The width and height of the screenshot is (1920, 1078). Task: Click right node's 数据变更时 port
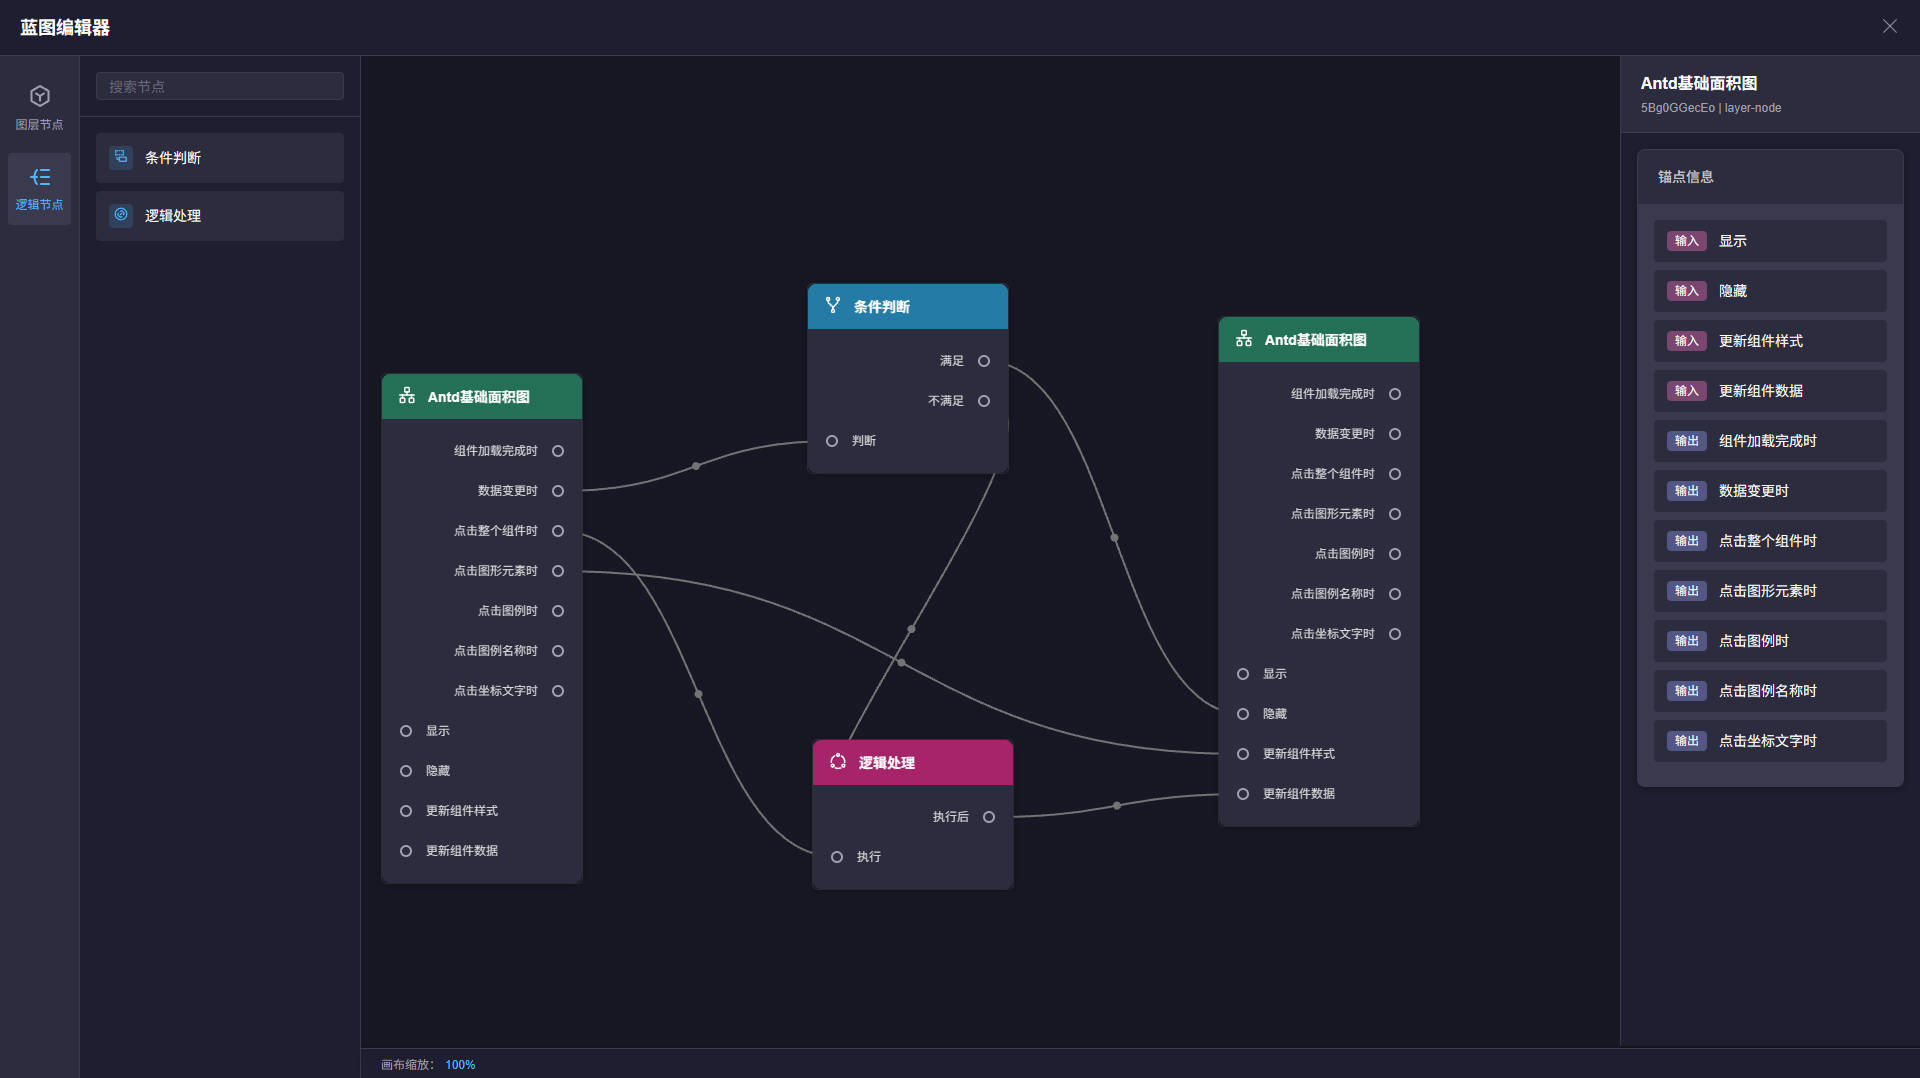click(1395, 434)
